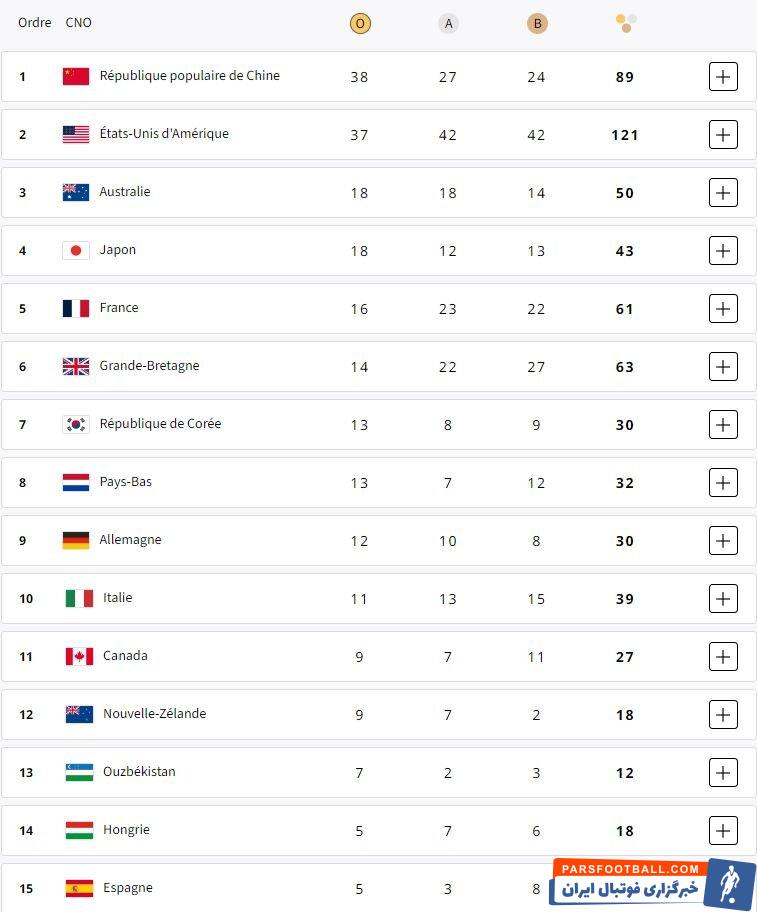
Task: Click the gold medal column icon
Action: click(360, 23)
